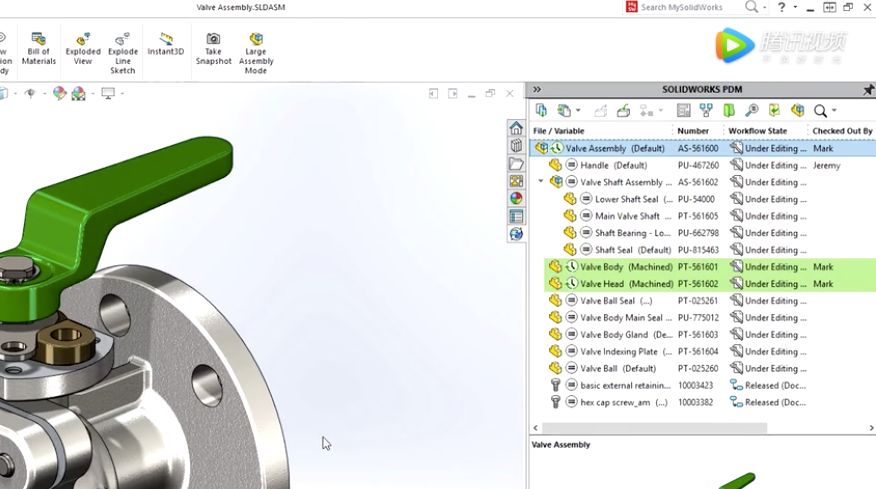
Task: Click green book icon in PDM toolbar
Action: [729, 111]
